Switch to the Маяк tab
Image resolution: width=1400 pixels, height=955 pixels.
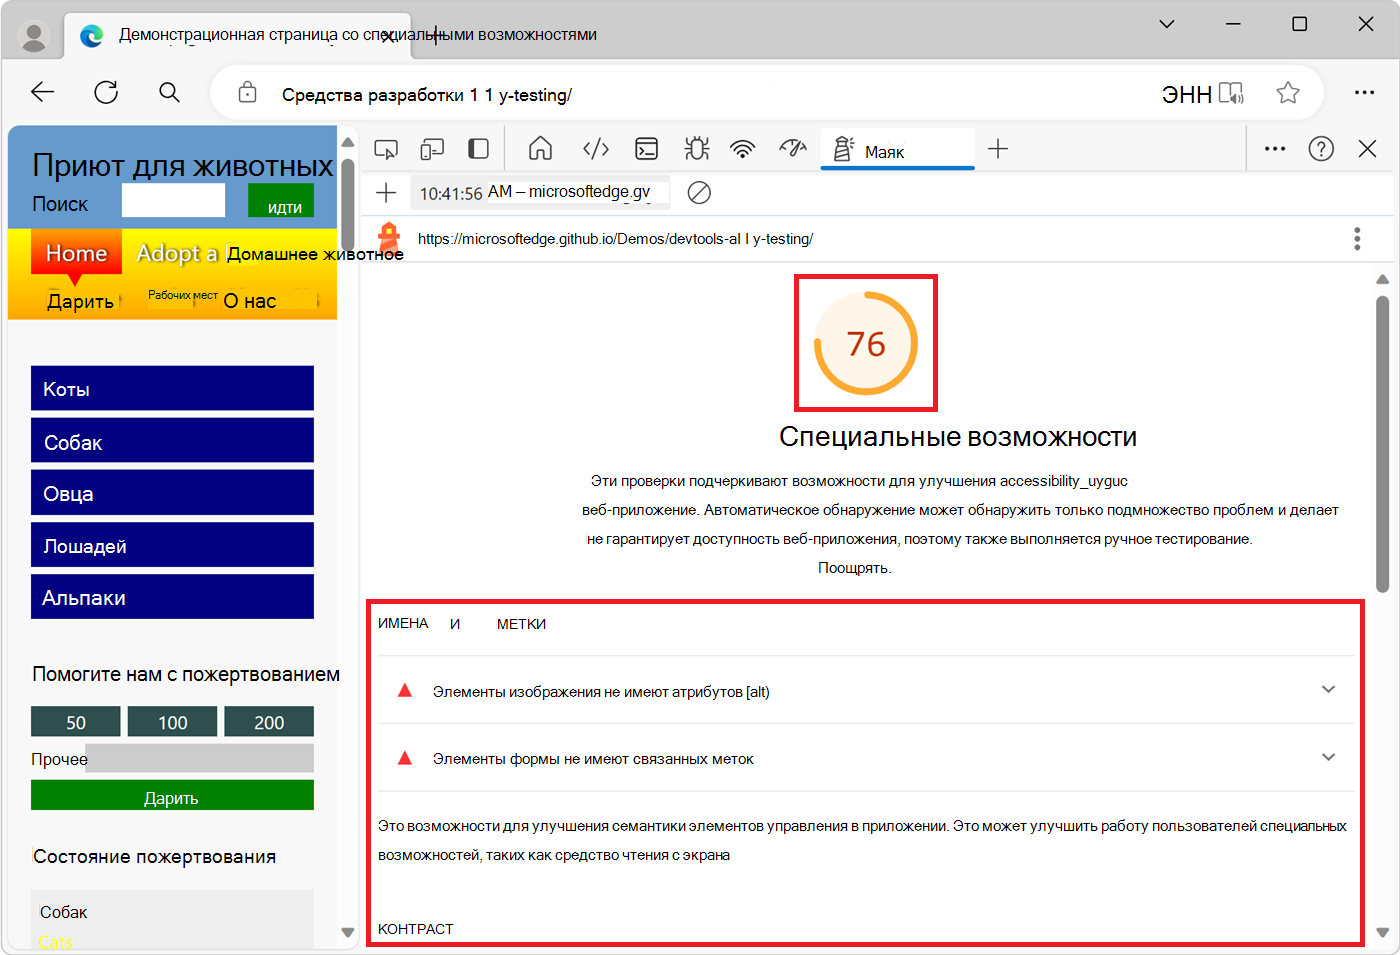(x=895, y=147)
